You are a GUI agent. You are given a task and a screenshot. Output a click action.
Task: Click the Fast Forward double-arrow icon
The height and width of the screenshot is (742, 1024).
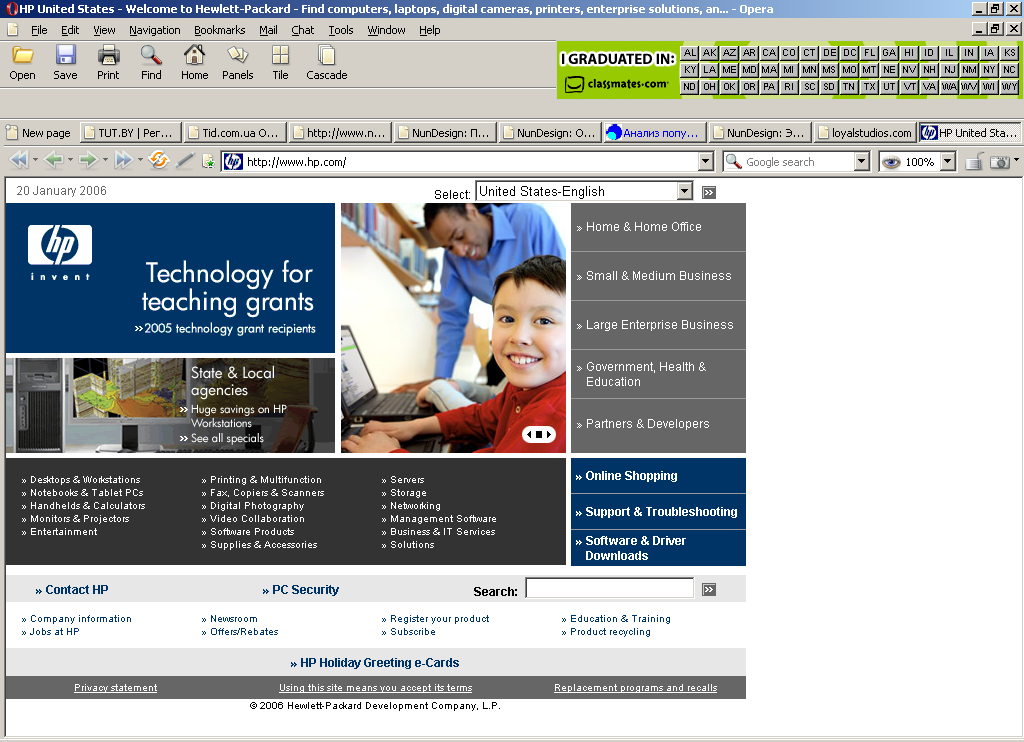click(x=124, y=159)
